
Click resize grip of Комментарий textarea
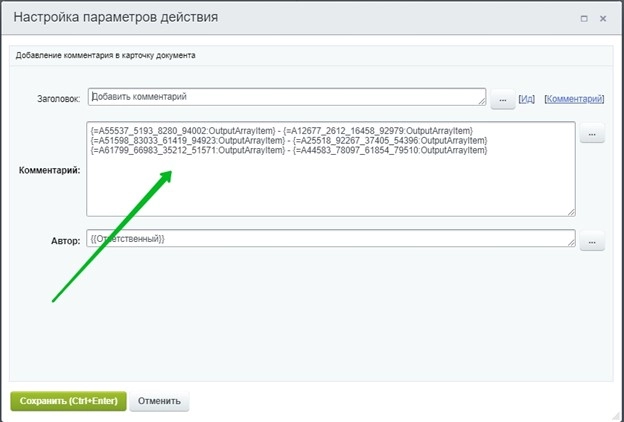pyautogui.click(x=571, y=211)
